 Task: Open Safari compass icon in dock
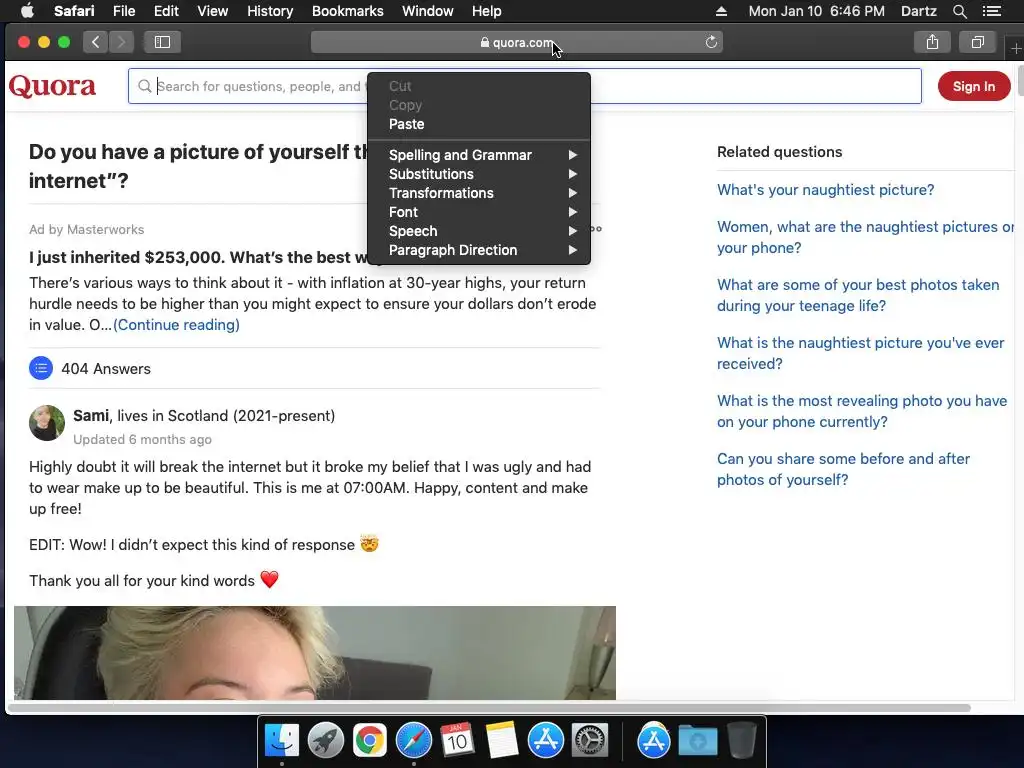tap(413, 741)
